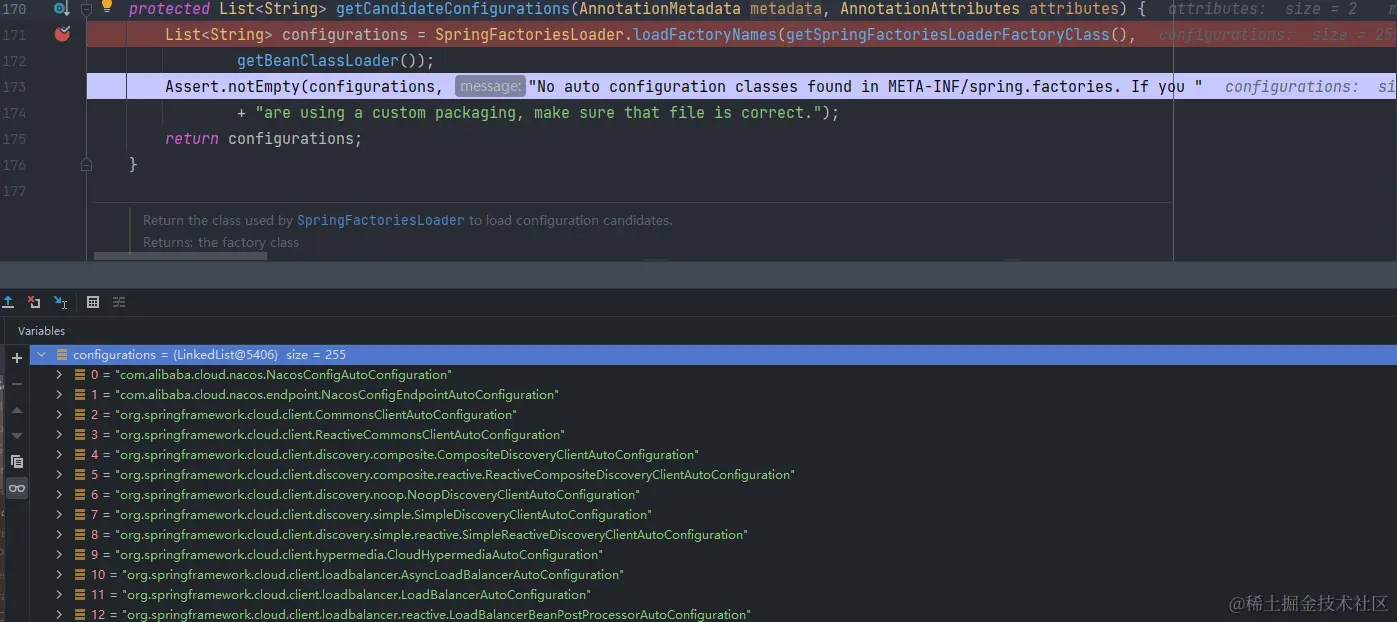Select row 12 LoadBalancerBeanPostProcessorAutoConfiguration
Image resolution: width=1397 pixels, height=622 pixels.
[x=713, y=615]
